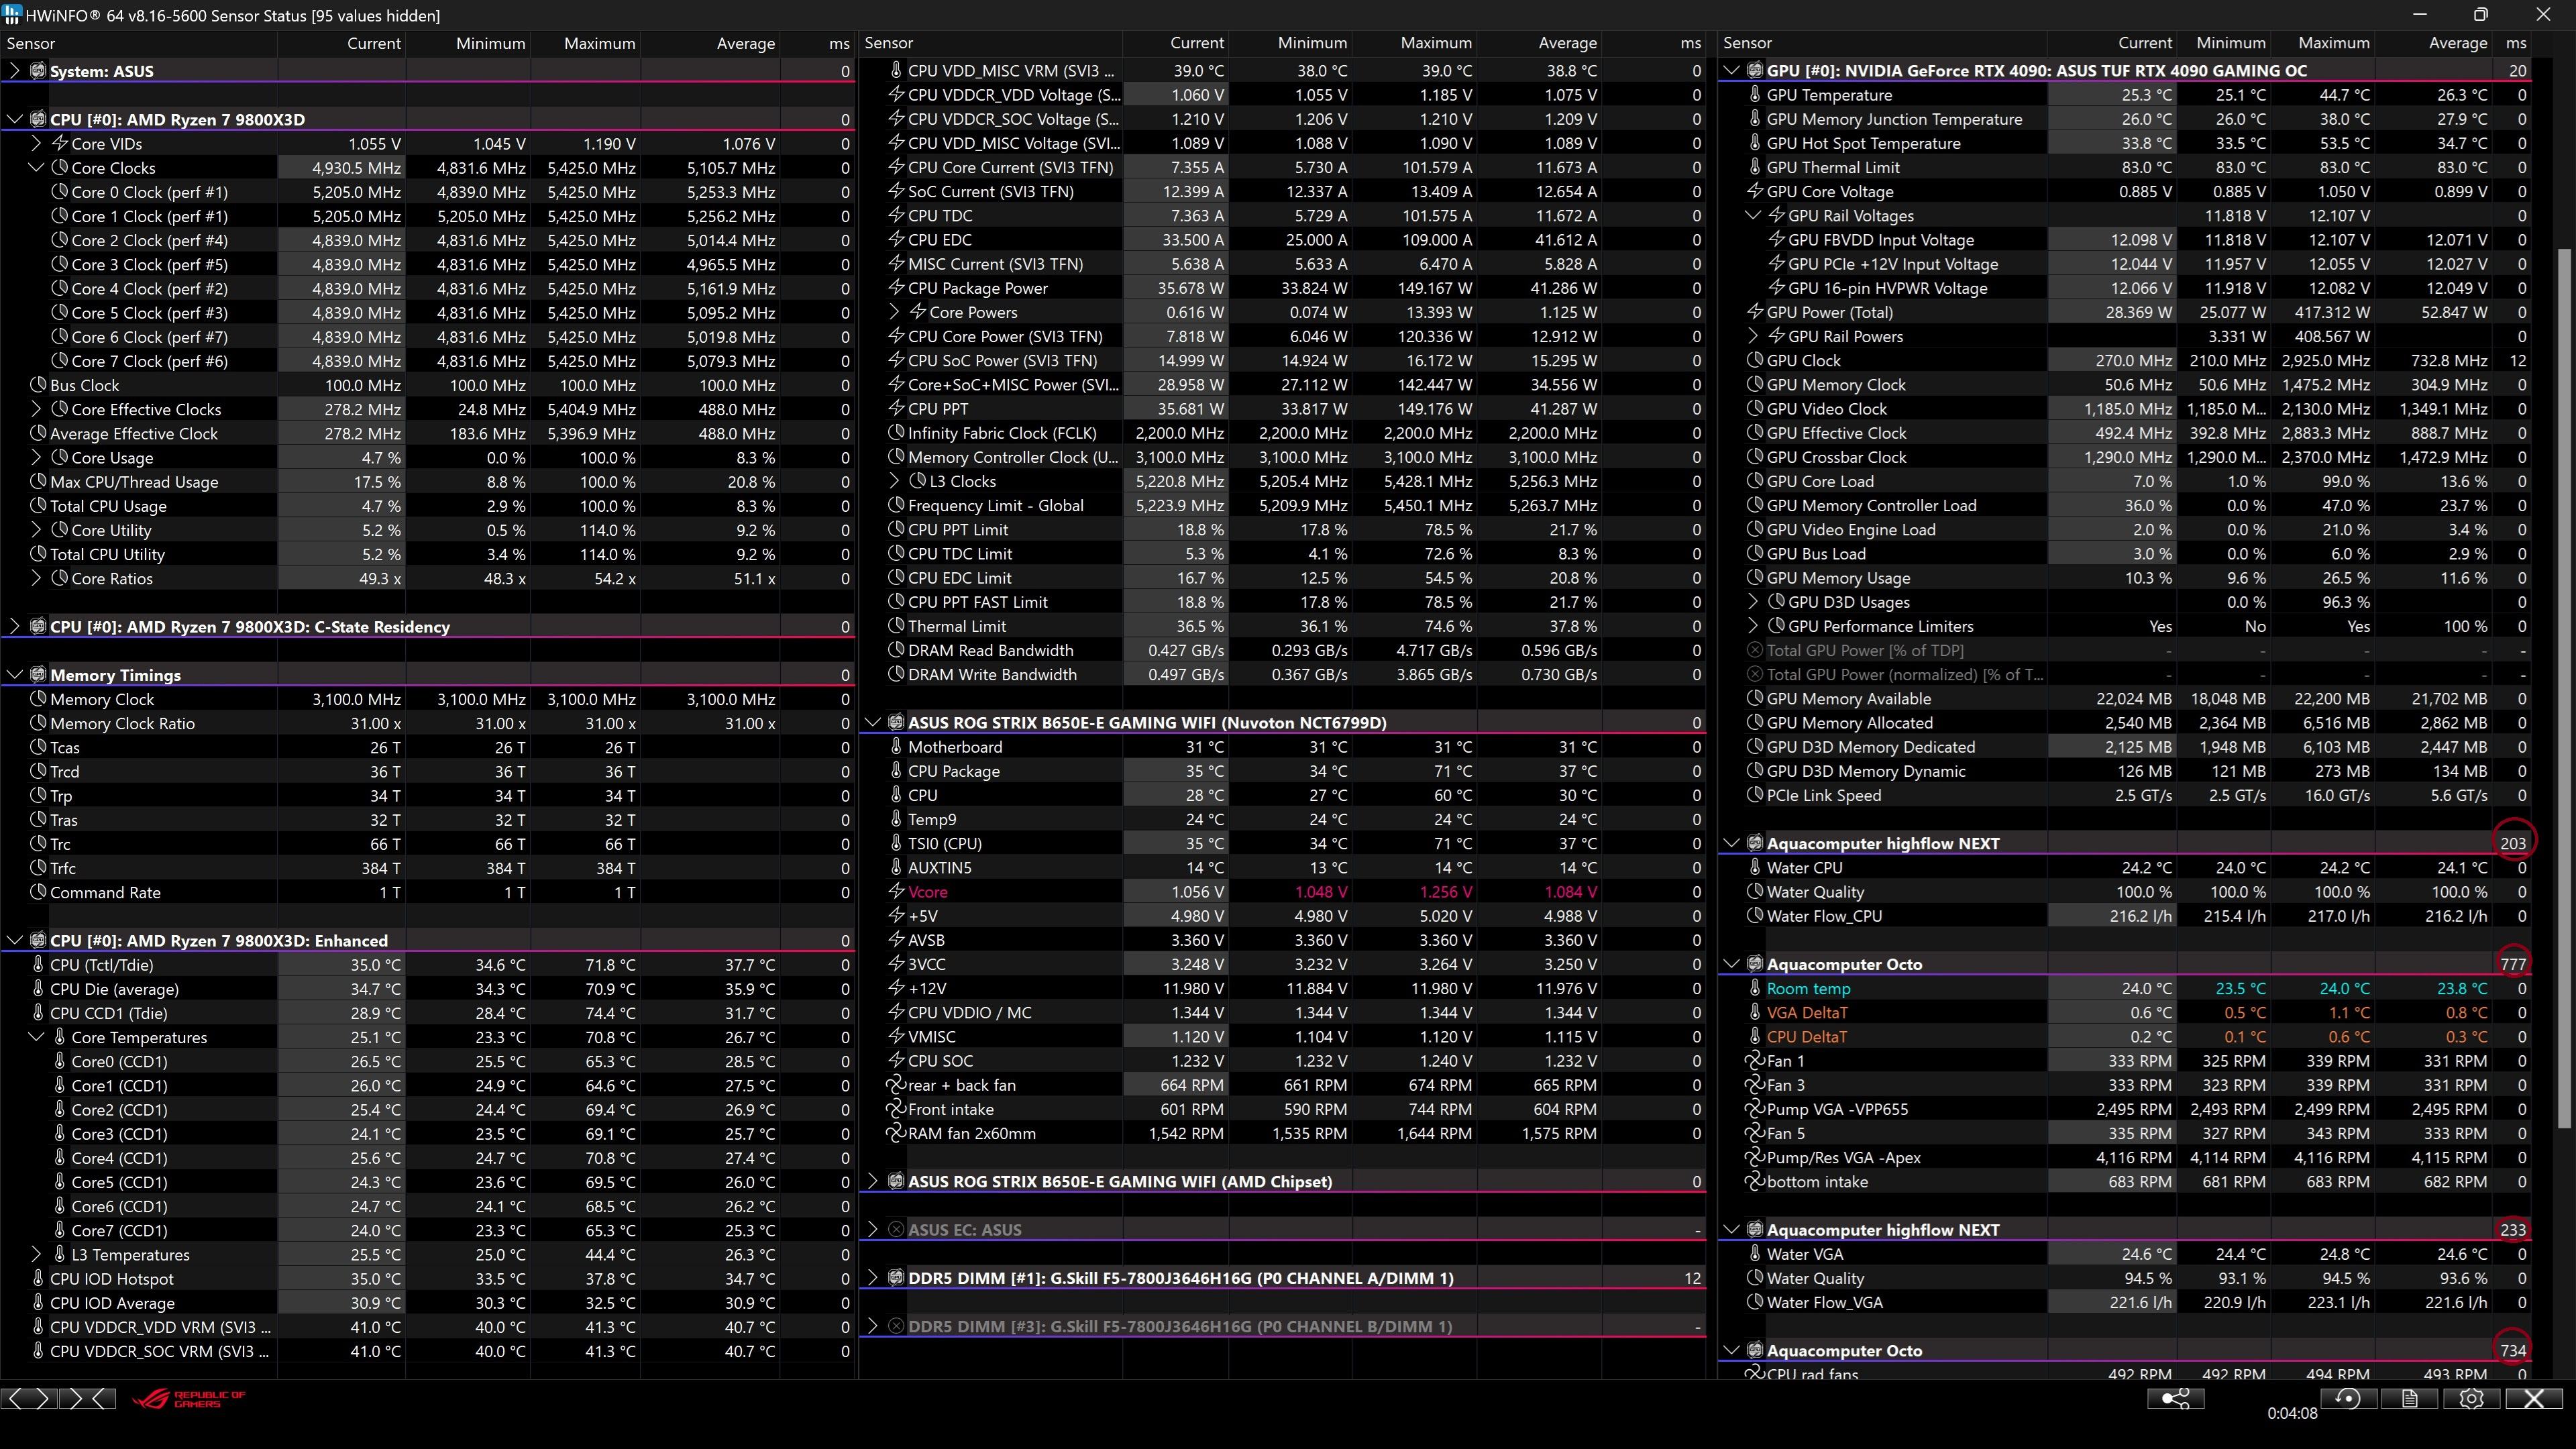
Task: Expand the Core Powers row
Action: click(x=894, y=312)
